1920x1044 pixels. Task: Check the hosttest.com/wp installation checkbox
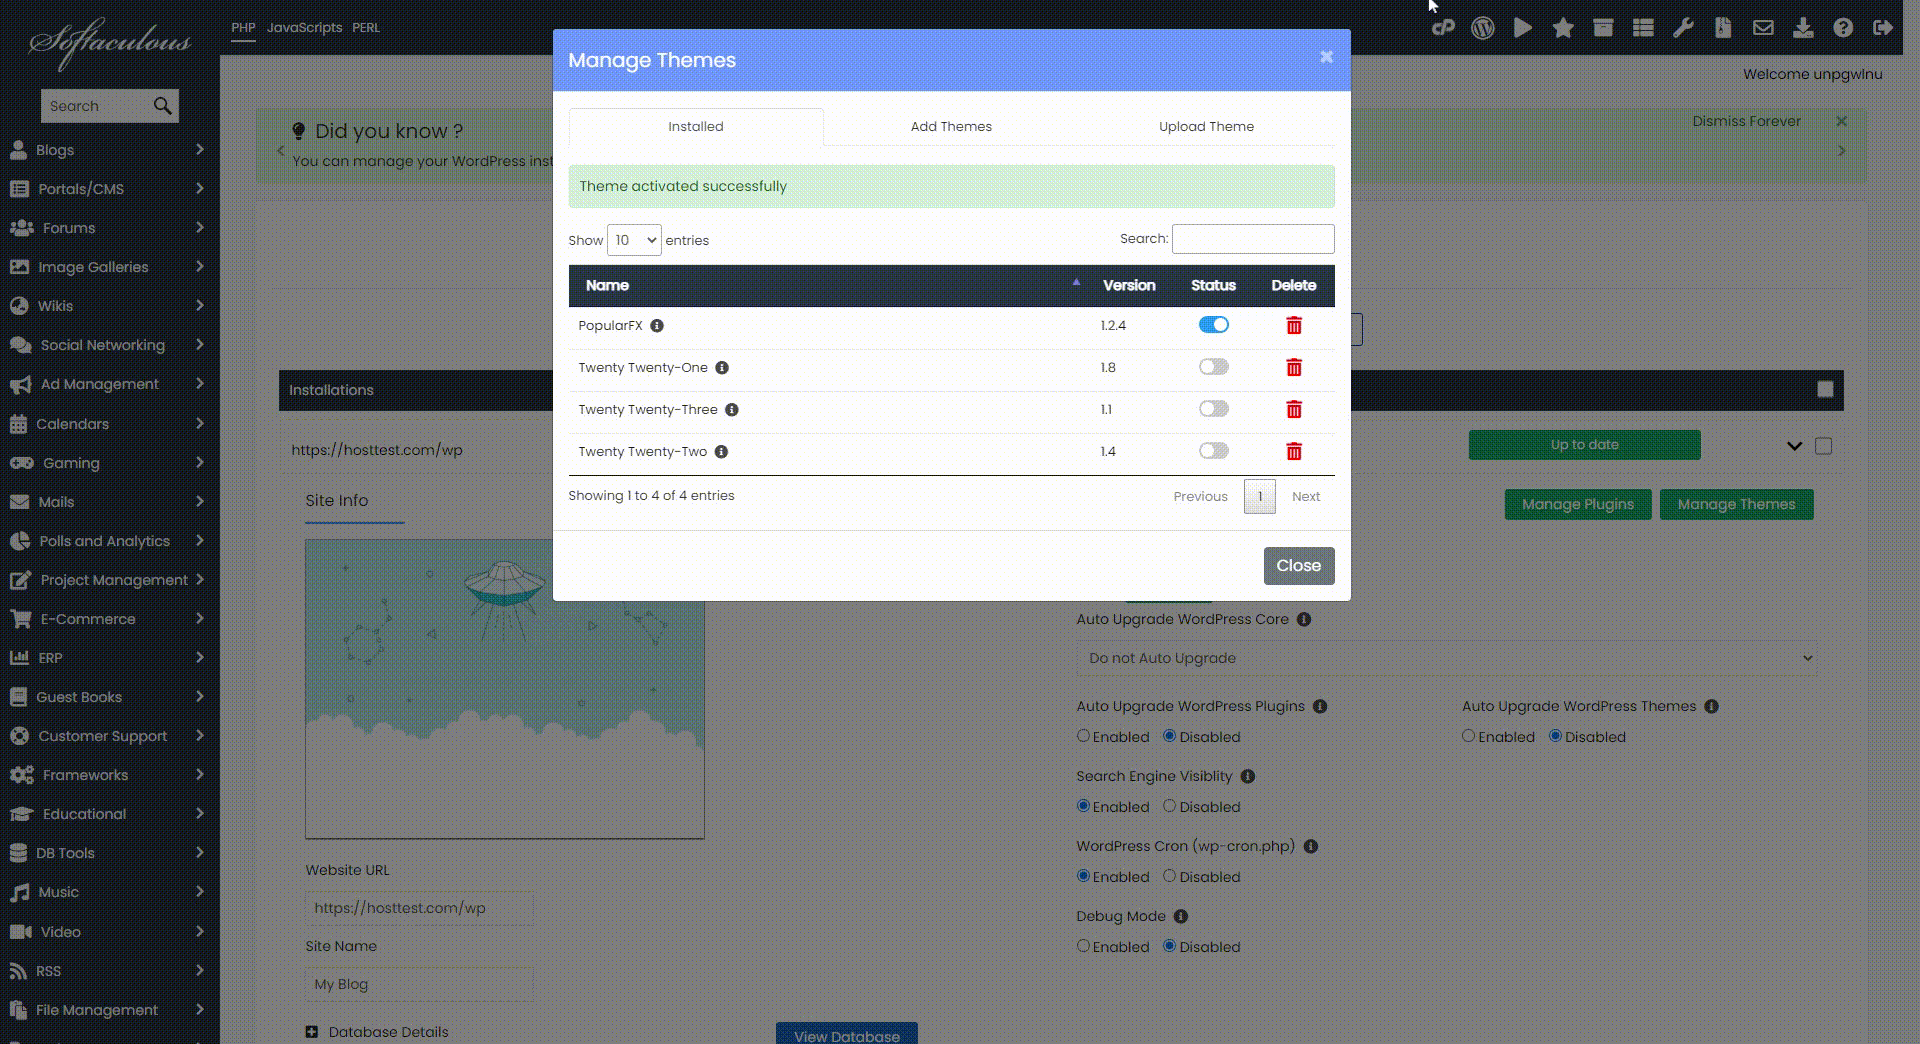1824,446
